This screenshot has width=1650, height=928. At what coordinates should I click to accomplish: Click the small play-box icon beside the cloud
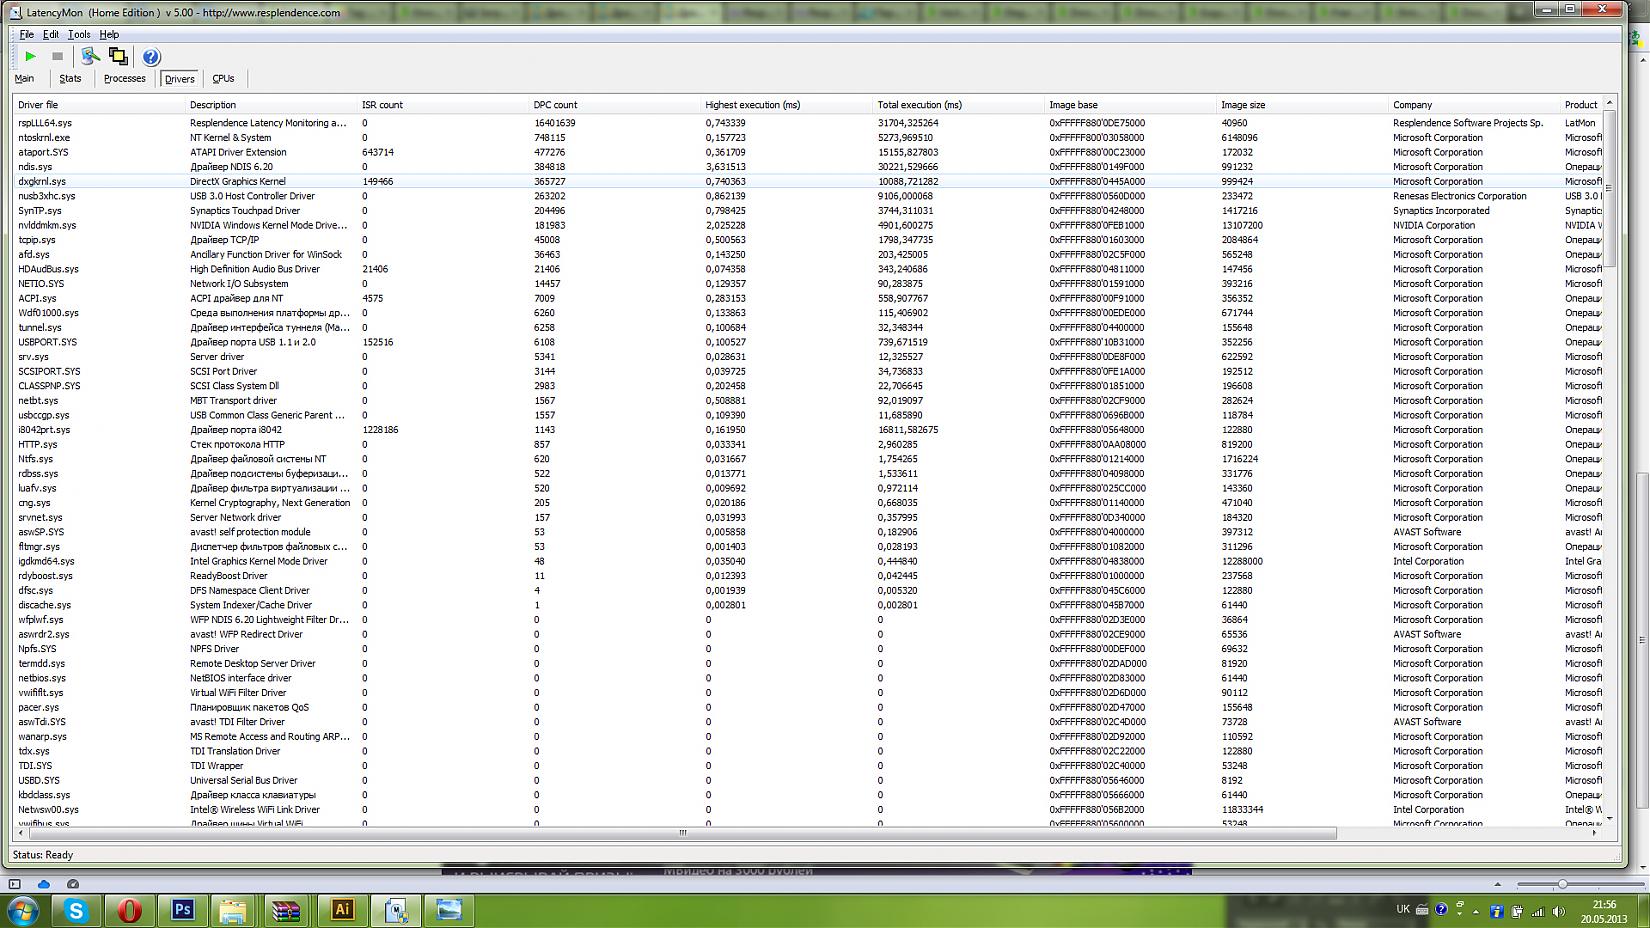tap(14, 884)
